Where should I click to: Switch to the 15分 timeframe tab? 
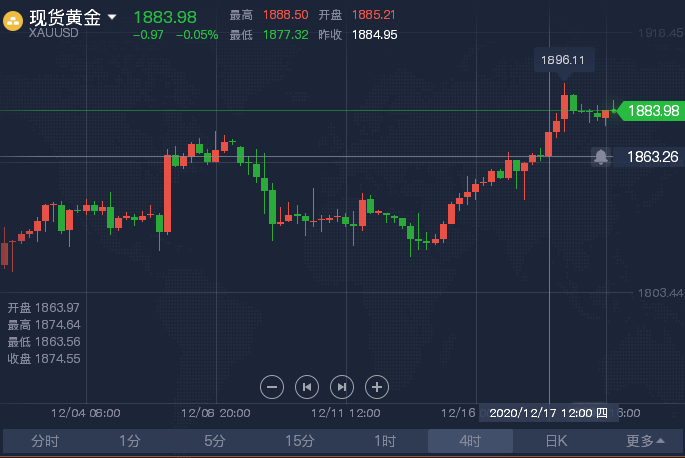300,441
